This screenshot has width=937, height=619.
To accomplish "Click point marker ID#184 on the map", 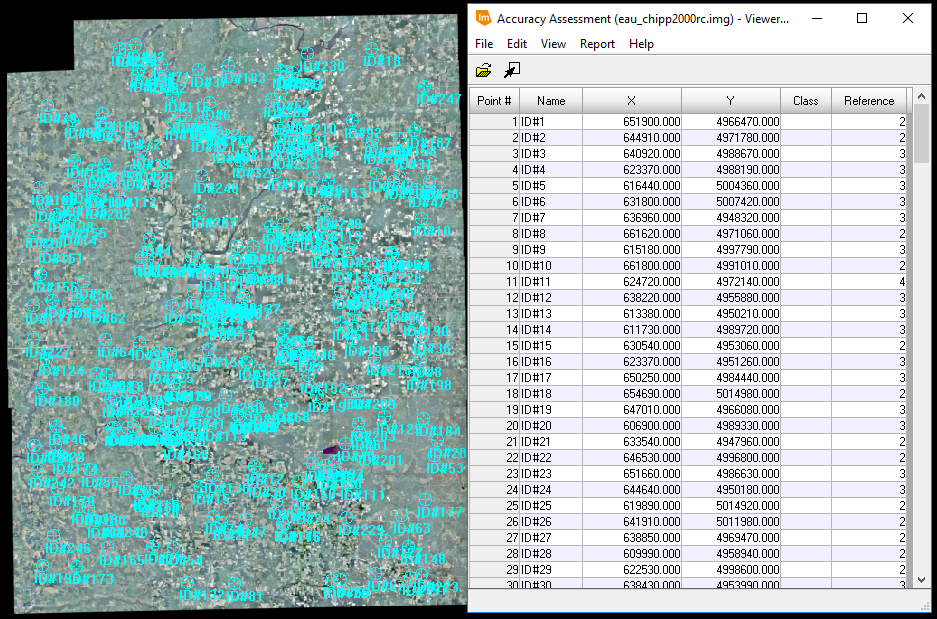I will point(424,418).
